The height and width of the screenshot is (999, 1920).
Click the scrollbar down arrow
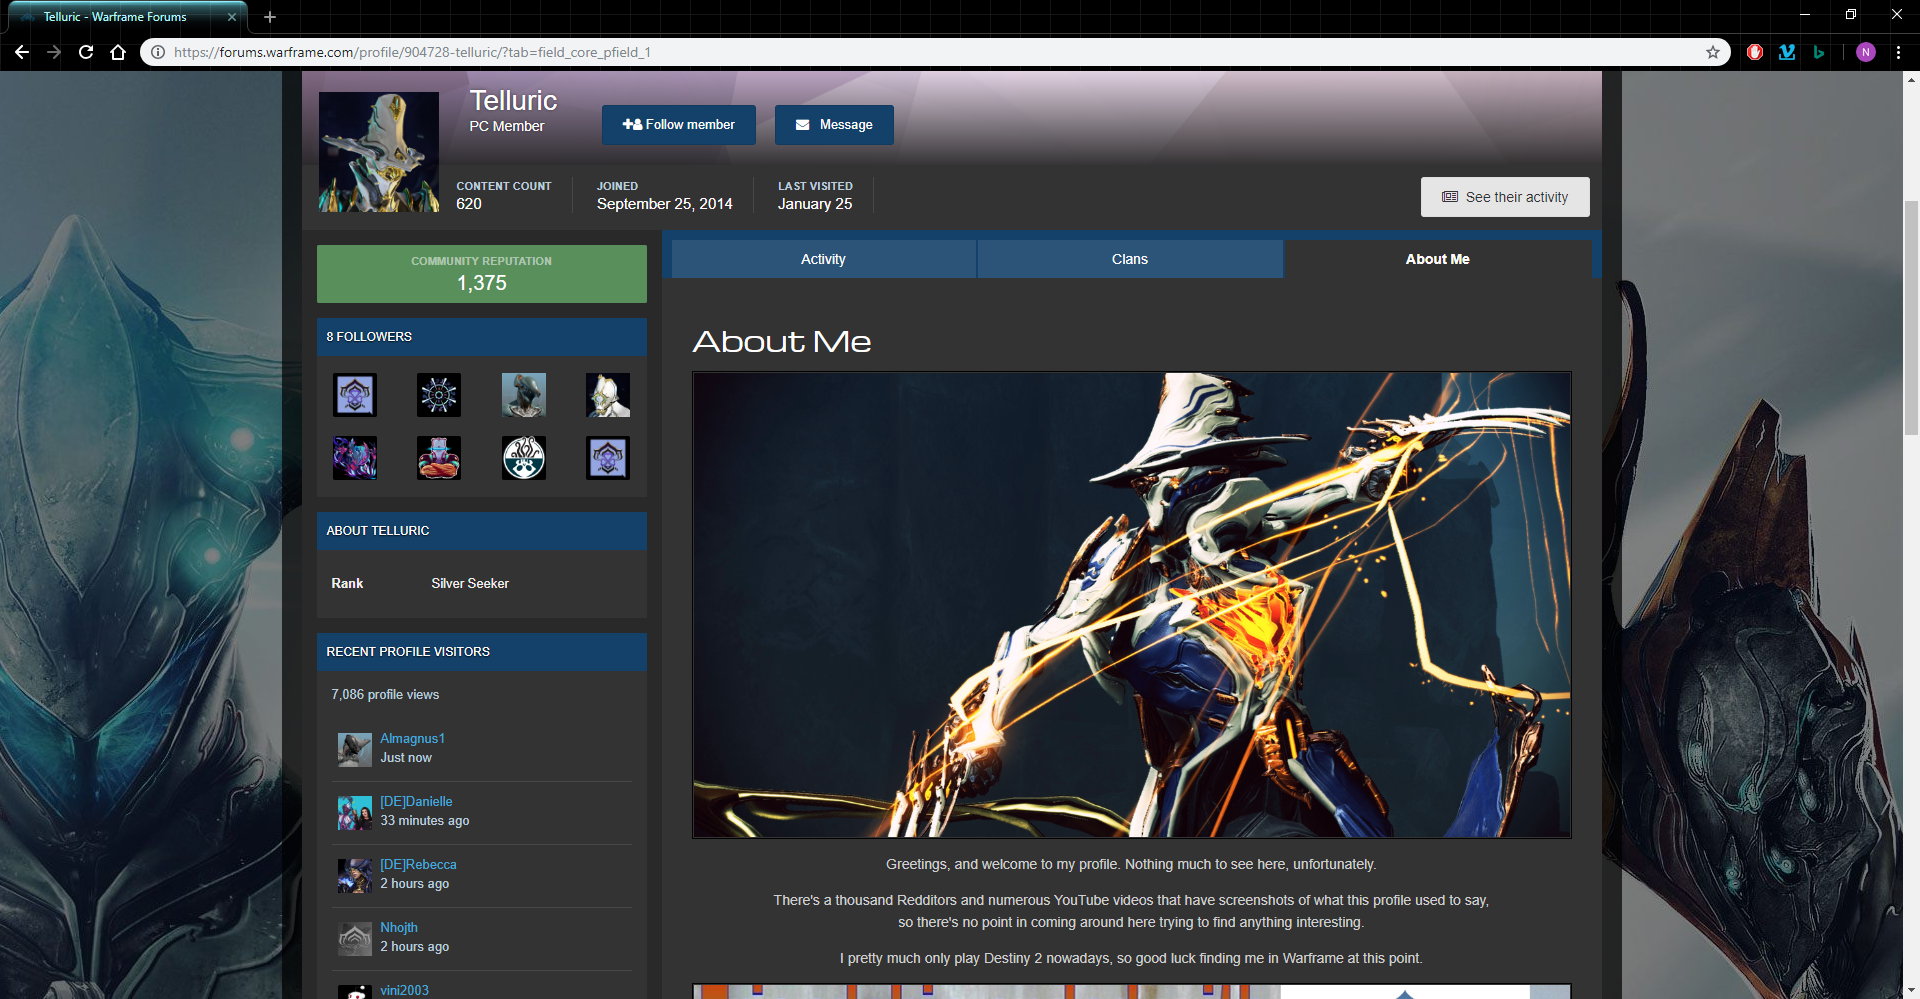[1911, 991]
